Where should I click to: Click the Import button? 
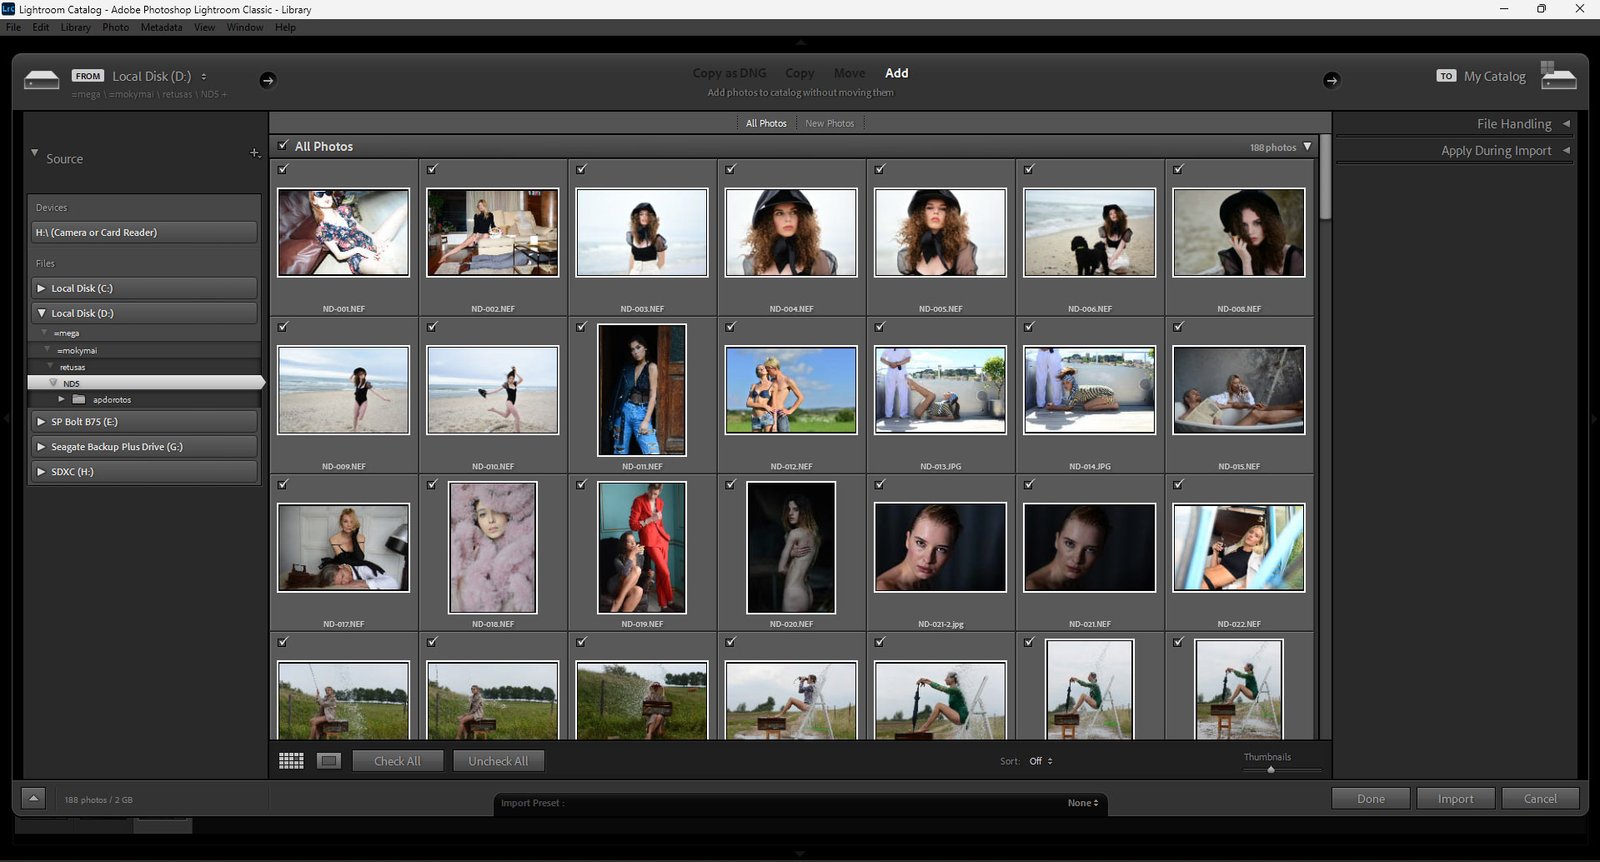click(x=1455, y=799)
